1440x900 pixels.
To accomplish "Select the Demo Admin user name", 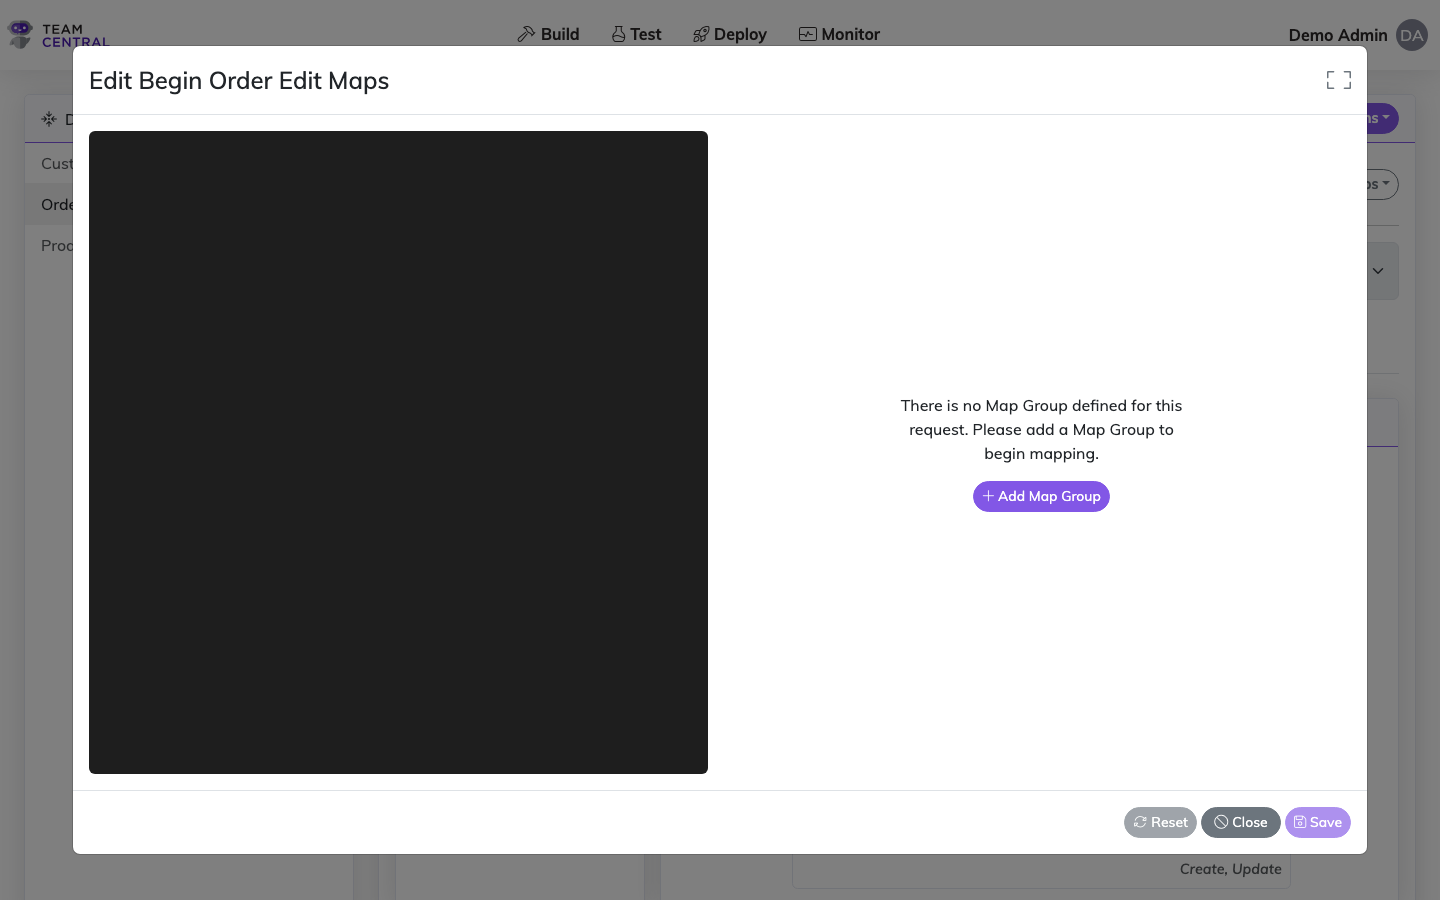I will point(1337,35).
